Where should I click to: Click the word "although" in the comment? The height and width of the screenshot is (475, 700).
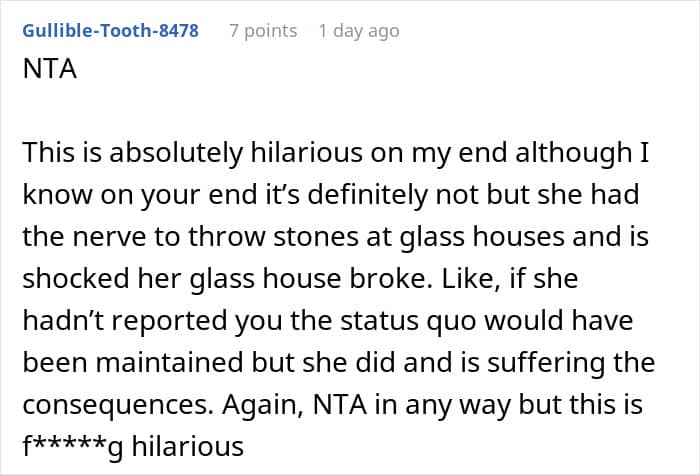click(574, 152)
